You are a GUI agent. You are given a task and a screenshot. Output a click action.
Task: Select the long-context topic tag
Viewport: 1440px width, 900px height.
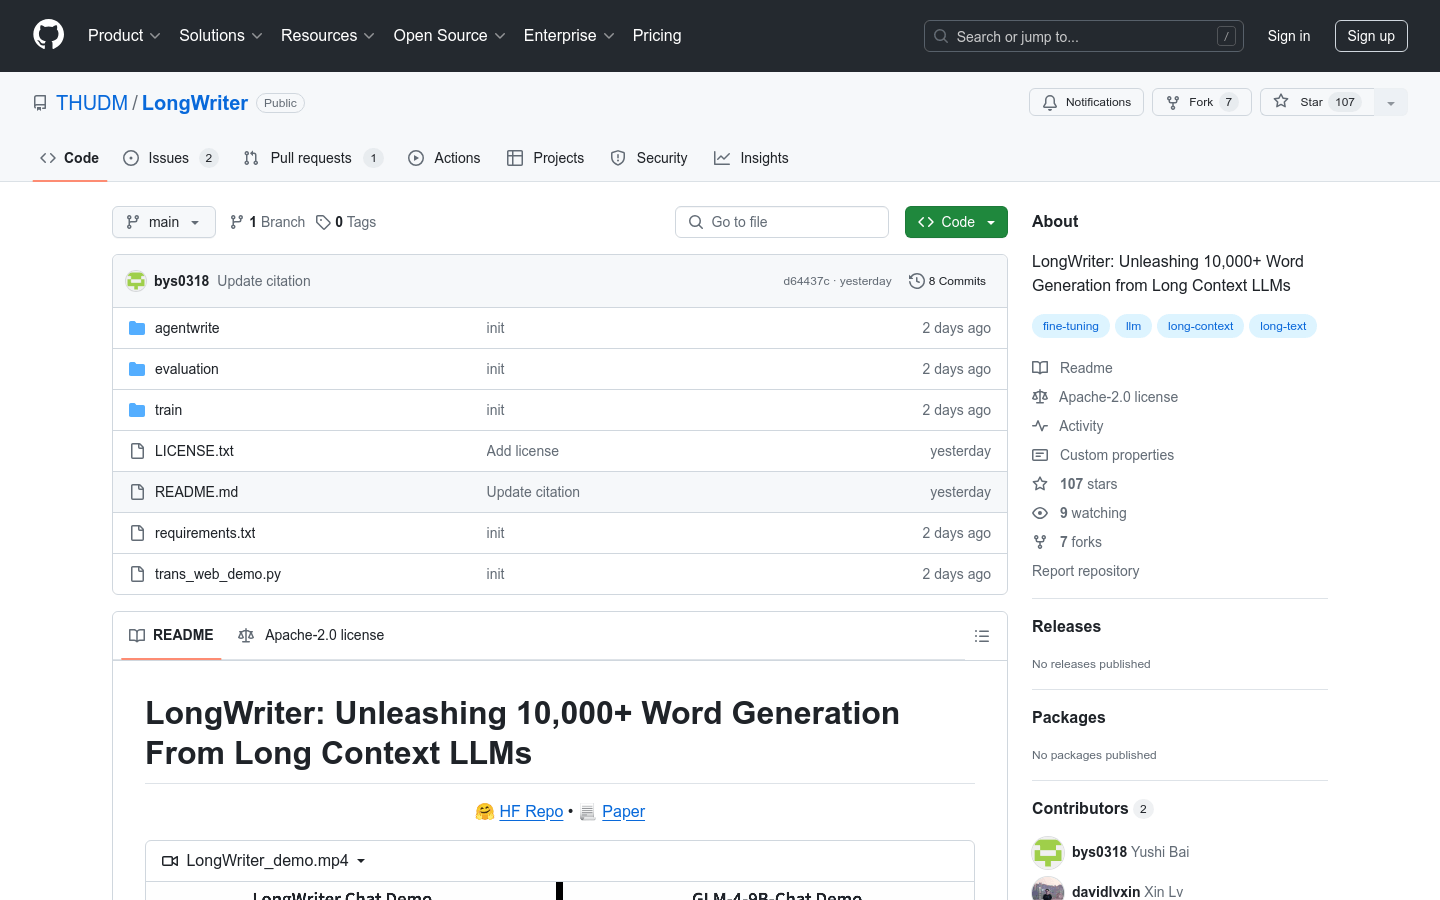tap(1200, 326)
